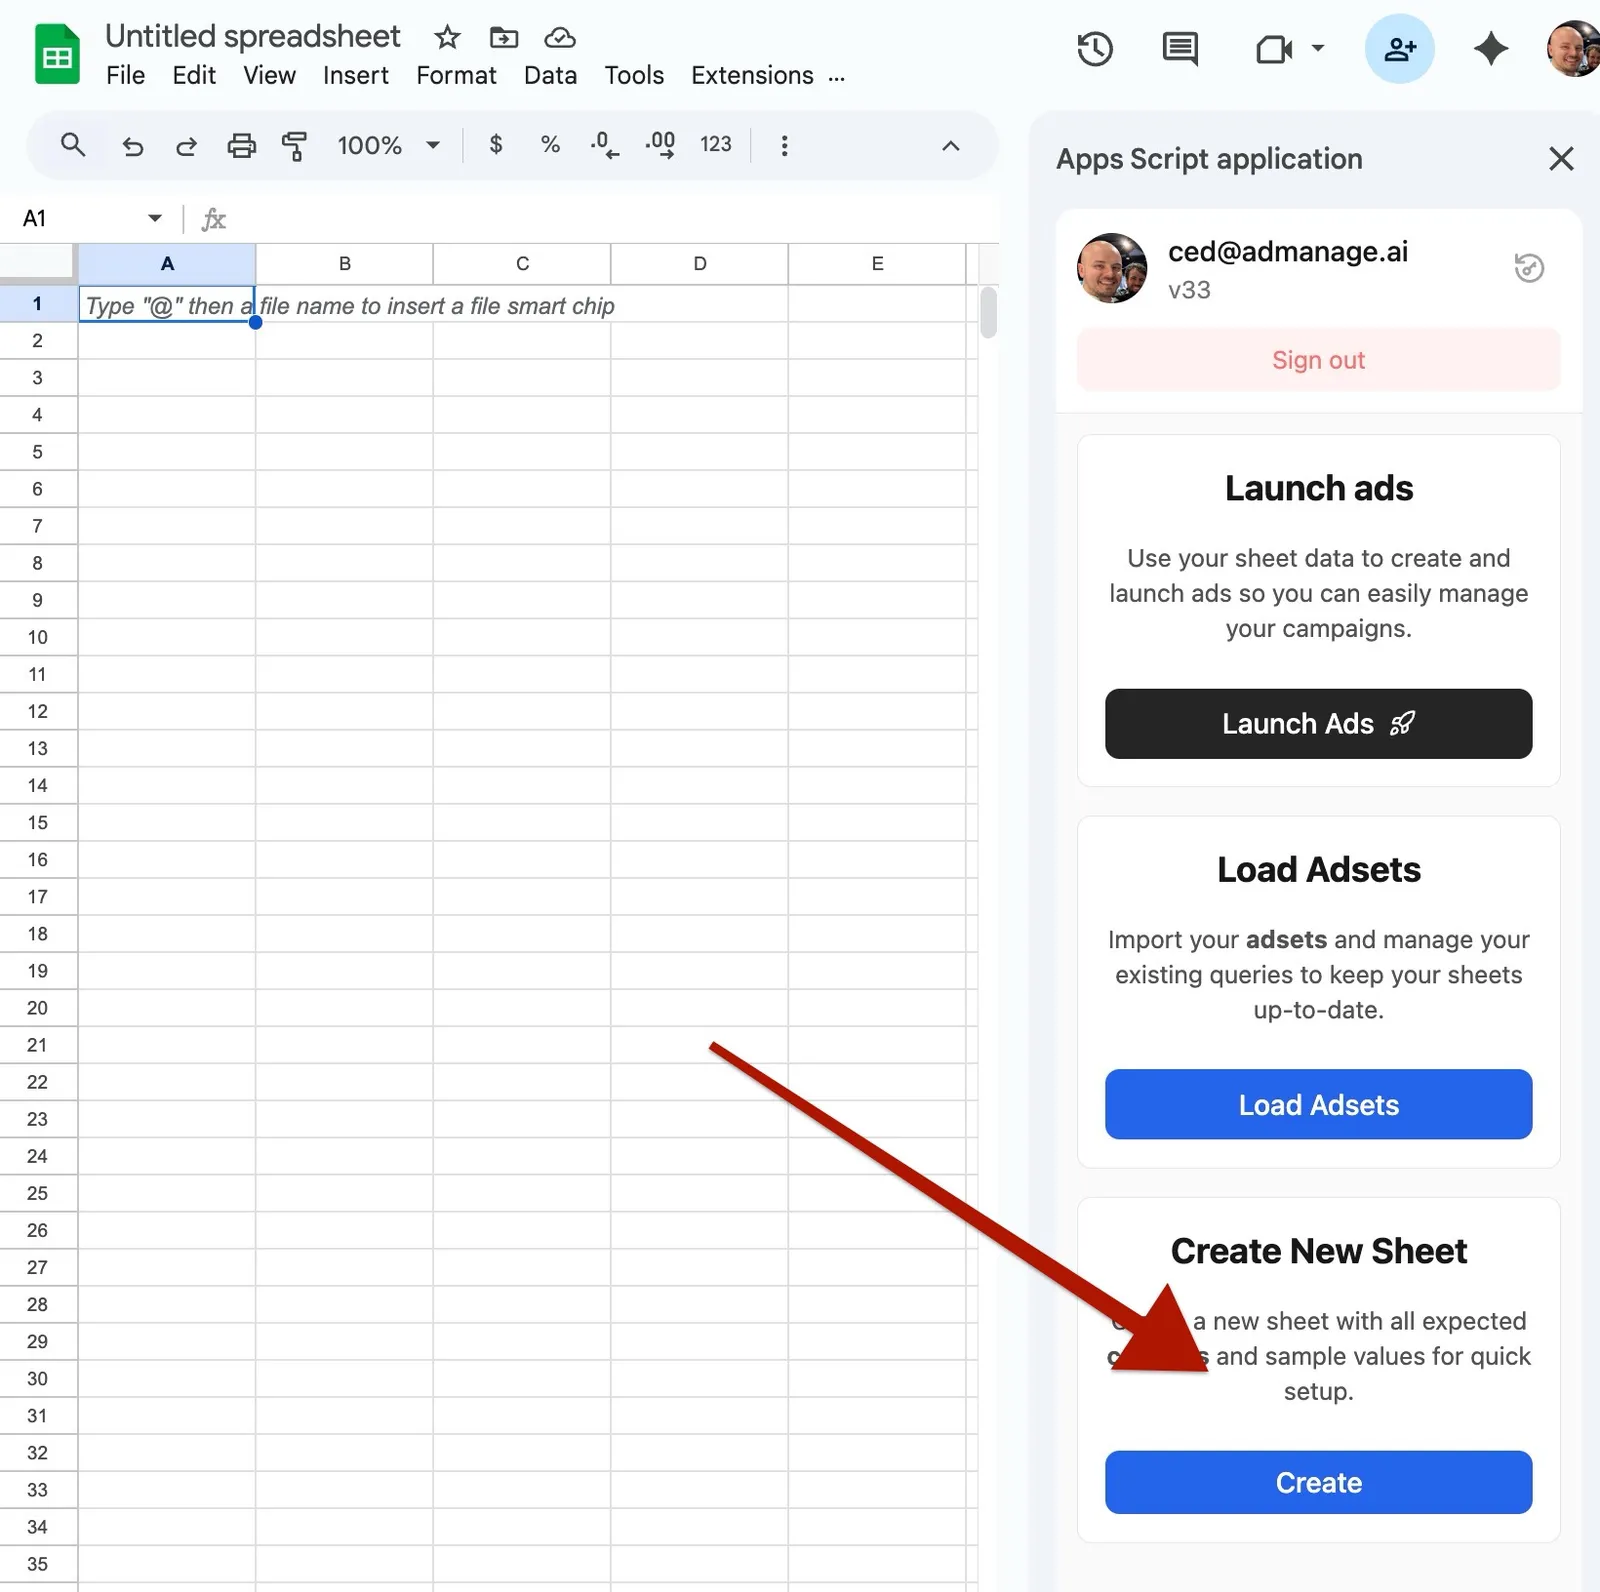This screenshot has width=1600, height=1592.
Task: Star the Untitled spreadsheet
Action: (x=447, y=38)
